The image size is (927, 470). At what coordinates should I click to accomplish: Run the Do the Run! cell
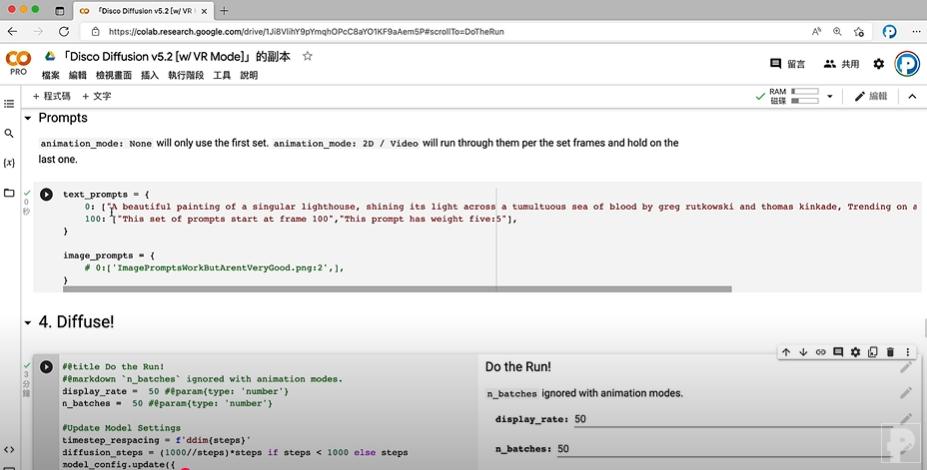[46, 367]
